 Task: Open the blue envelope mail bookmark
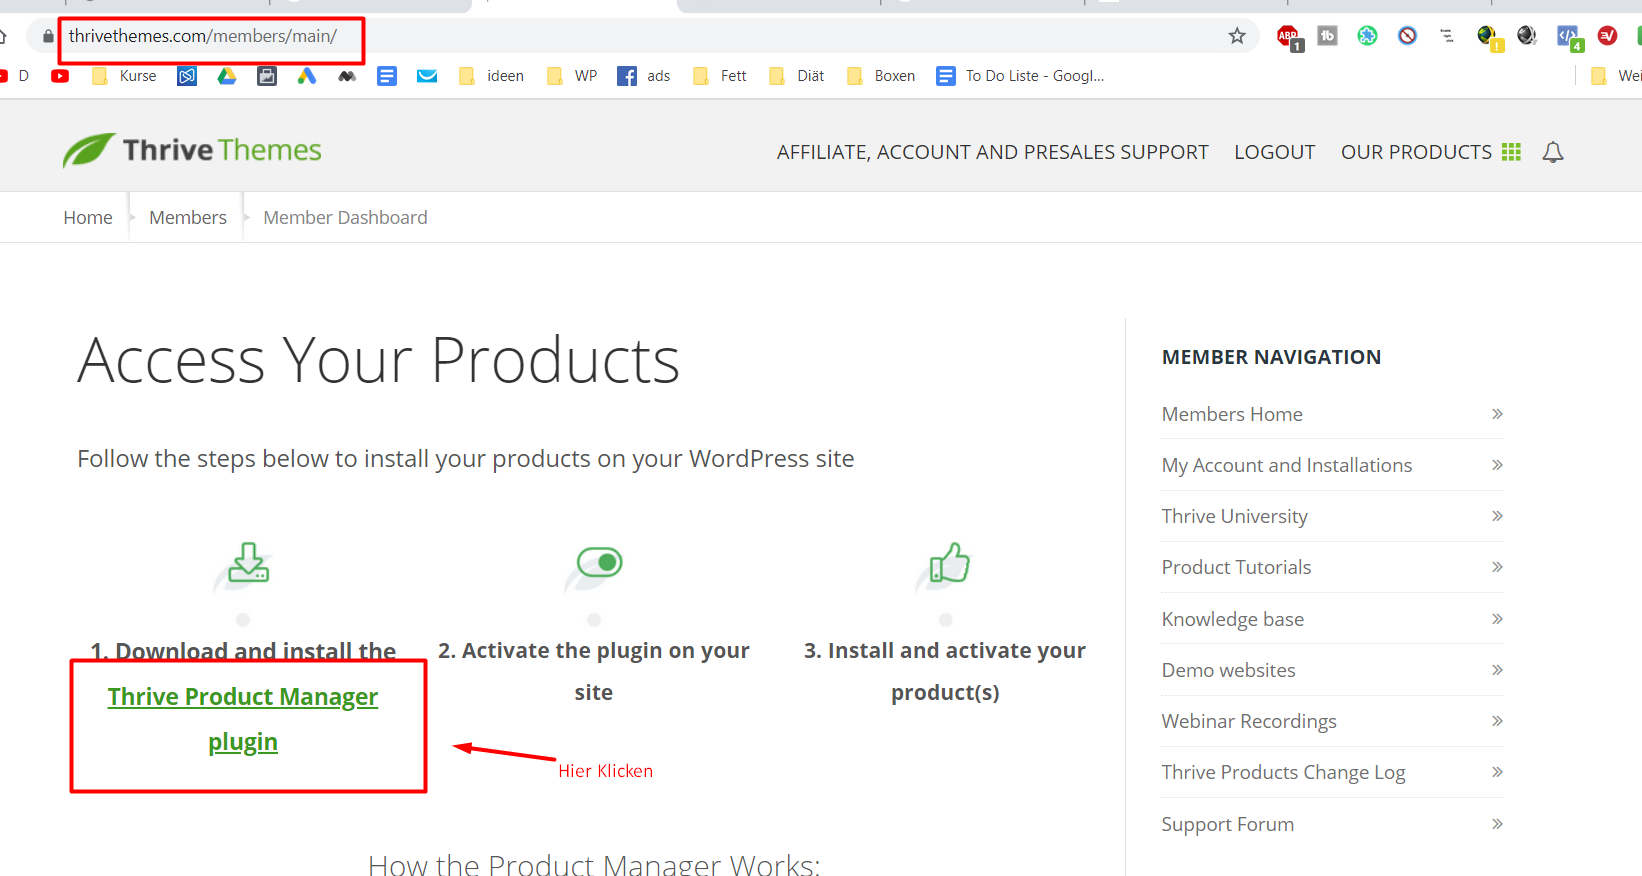[x=427, y=76]
